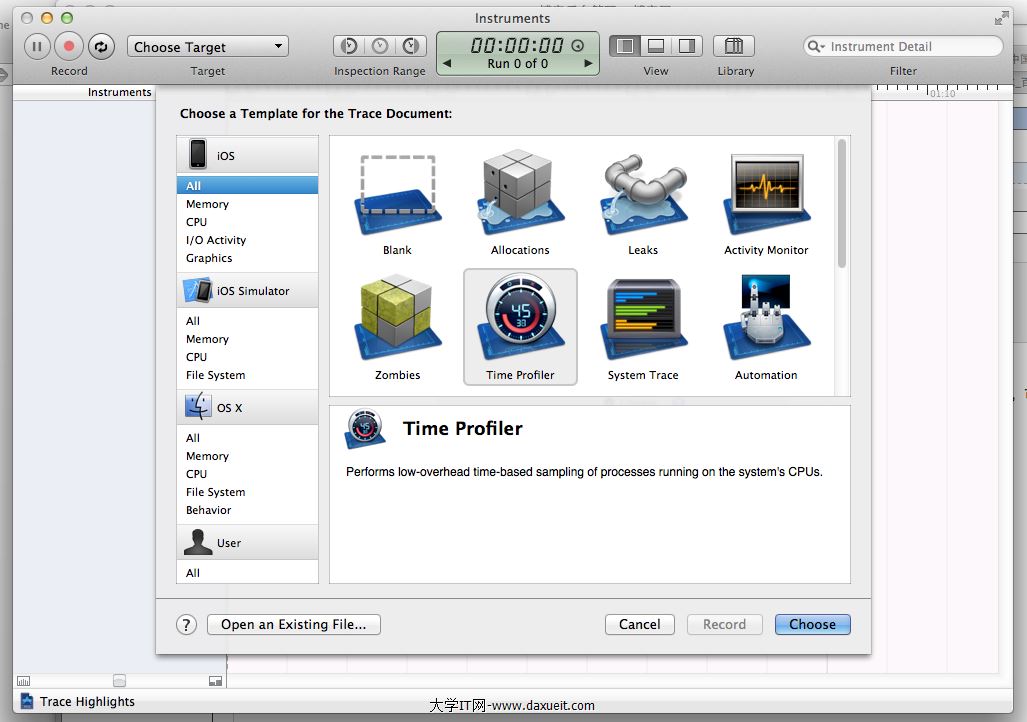This screenshot has height=722, width=1027.
Task: Select the Zombies template icon
Action: tap(397, 320)
